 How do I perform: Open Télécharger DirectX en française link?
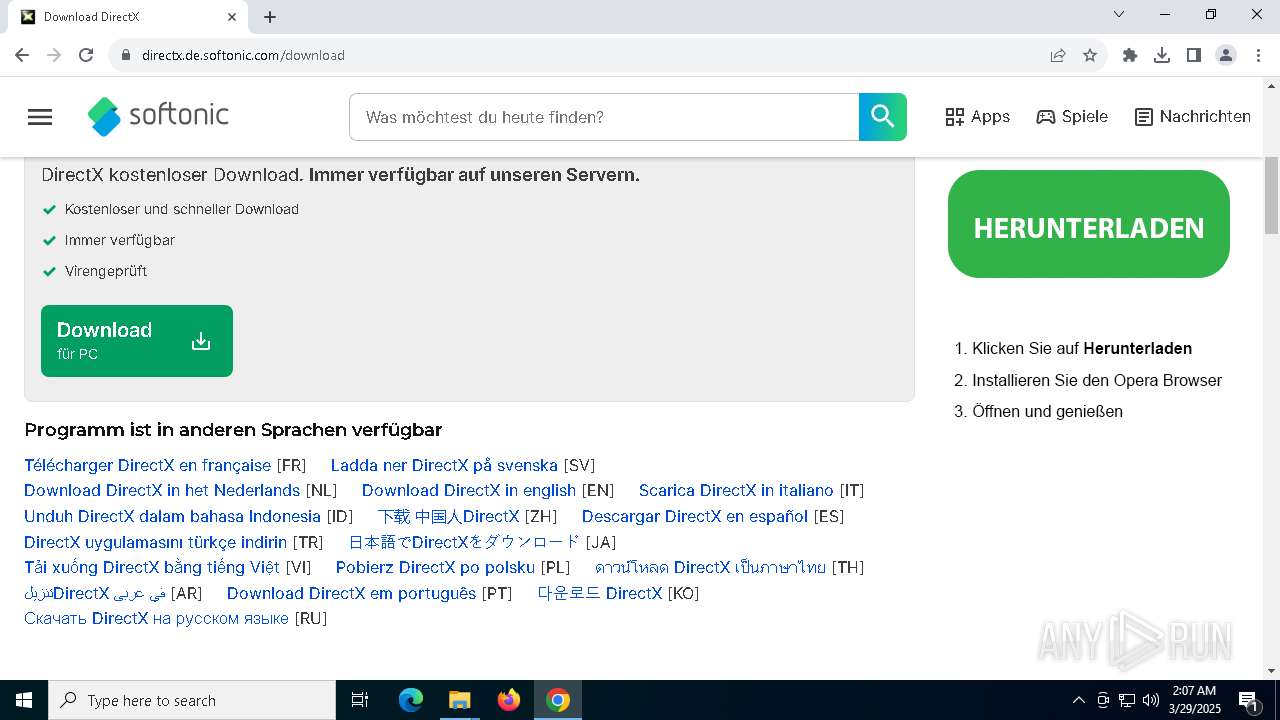[x=147, y=465]
